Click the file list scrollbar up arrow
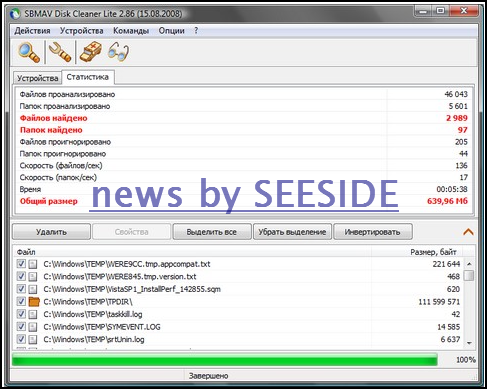The height and width of the screenshot is (389, 487). [x=469, y=264]
